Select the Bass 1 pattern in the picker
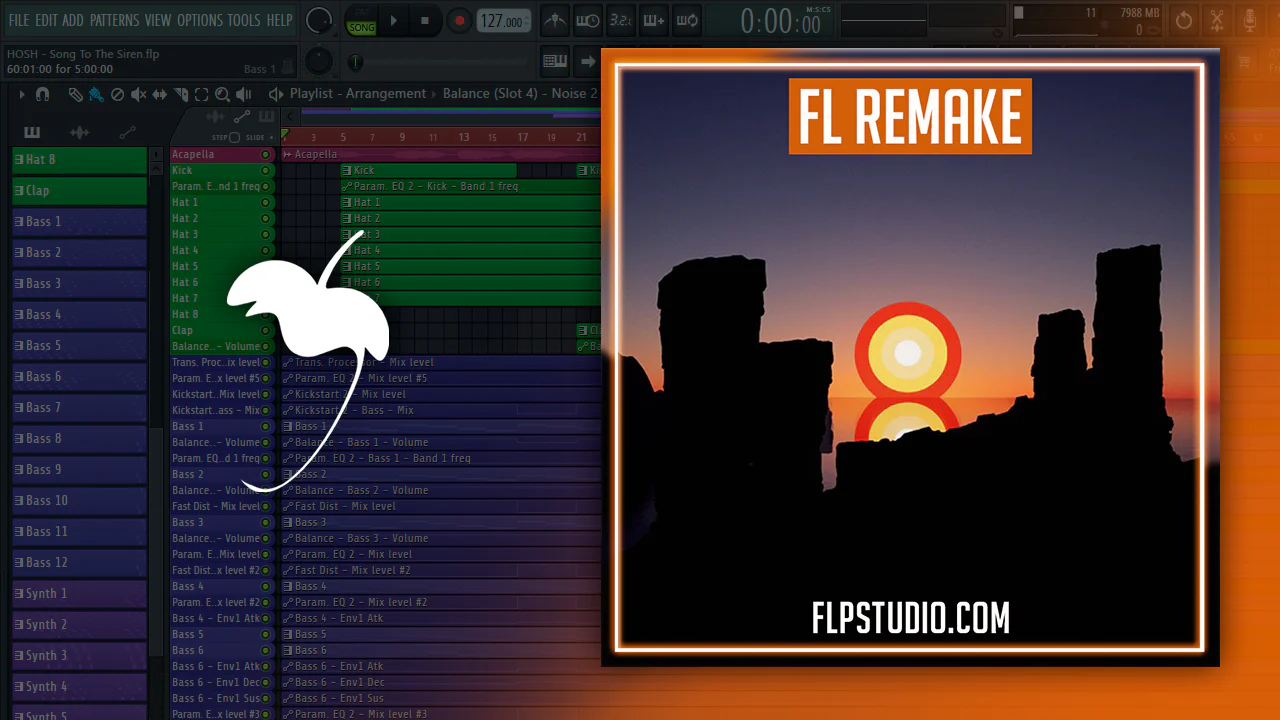Image resolution: width=1280 pixels, height=720 pixels. point(79,221)
